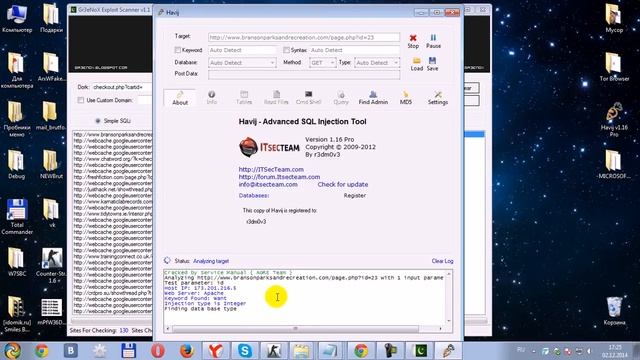Click the RU language indicator in tray
Image resolution: width=640 pixels, height=360 pixels.
point(521,350)
